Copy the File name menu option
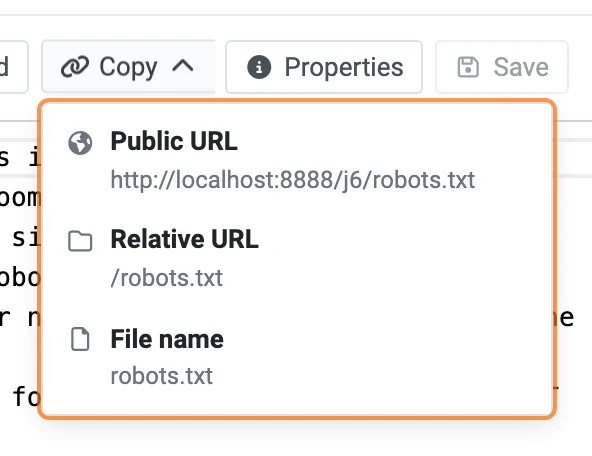This screenshot has width=592, height=456. pyautogui.click(x=297, y=357)
